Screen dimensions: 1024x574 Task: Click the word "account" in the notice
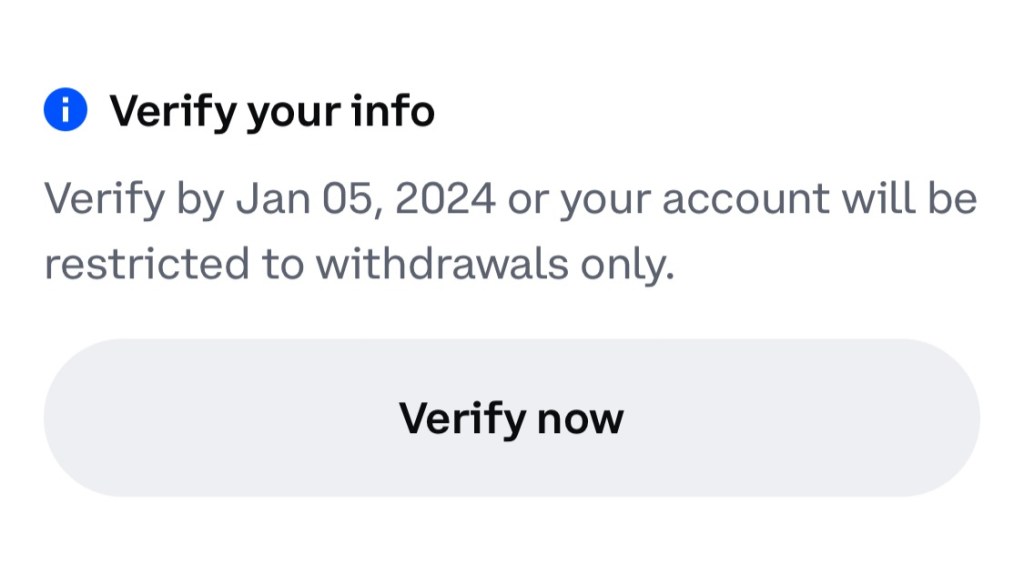coord(744,200)
